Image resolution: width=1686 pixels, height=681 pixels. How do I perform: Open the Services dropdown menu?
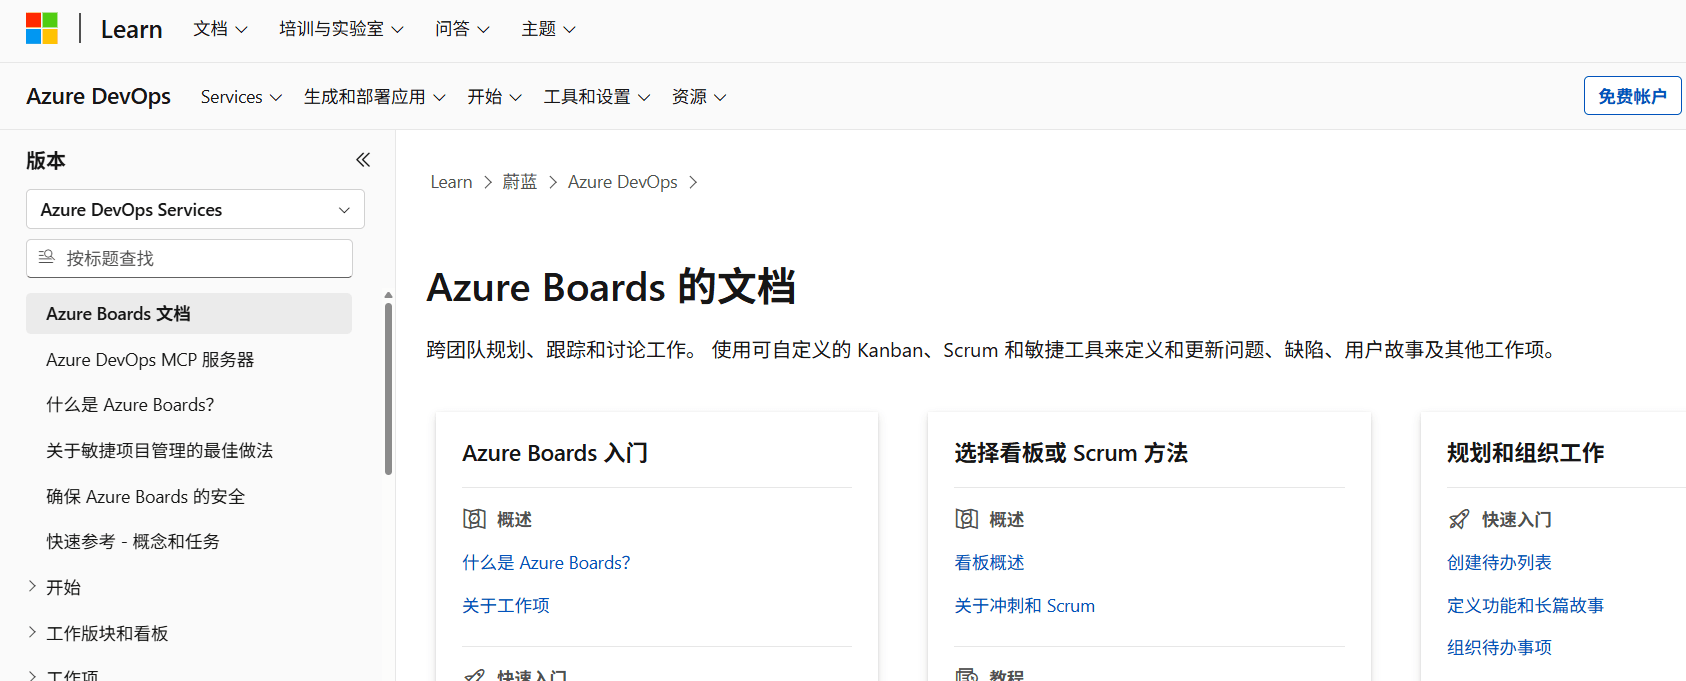pyautogui.click(x=241, y=97)
